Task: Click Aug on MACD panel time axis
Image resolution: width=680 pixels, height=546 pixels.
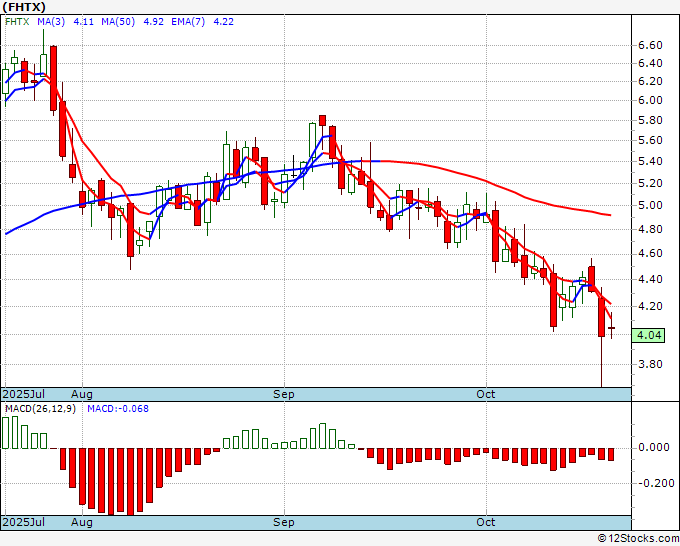Action: coord(82,522)
